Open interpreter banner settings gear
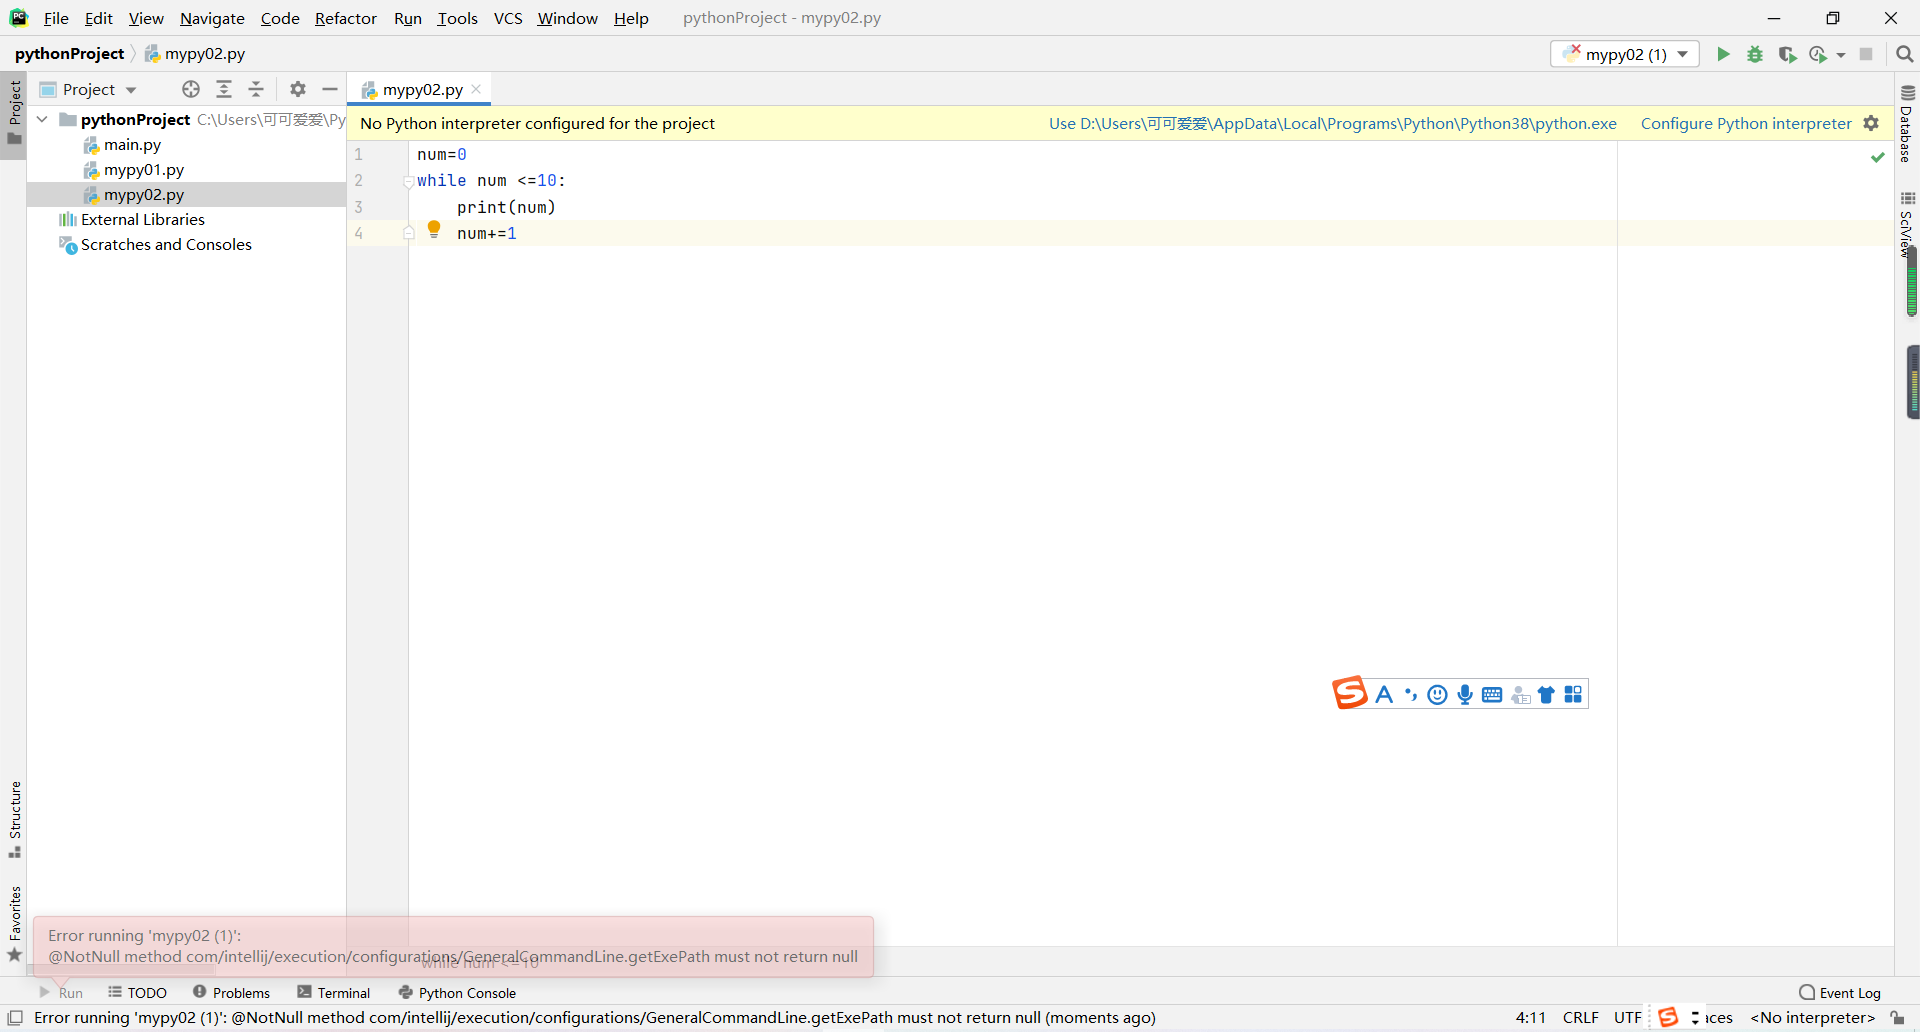 1871,123
